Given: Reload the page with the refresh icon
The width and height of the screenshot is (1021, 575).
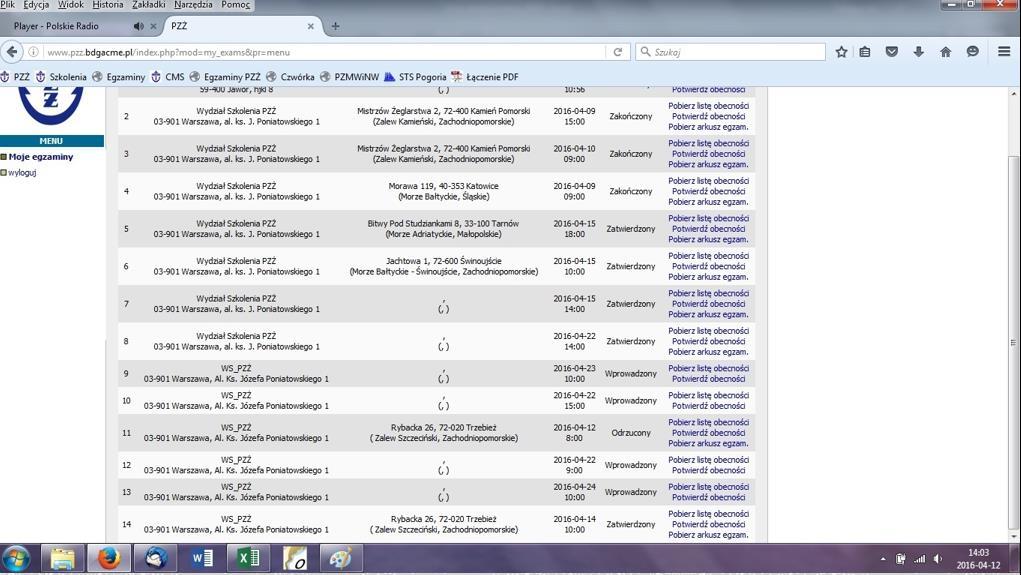Looking at the screenshot, I should (x=618, y=52).
